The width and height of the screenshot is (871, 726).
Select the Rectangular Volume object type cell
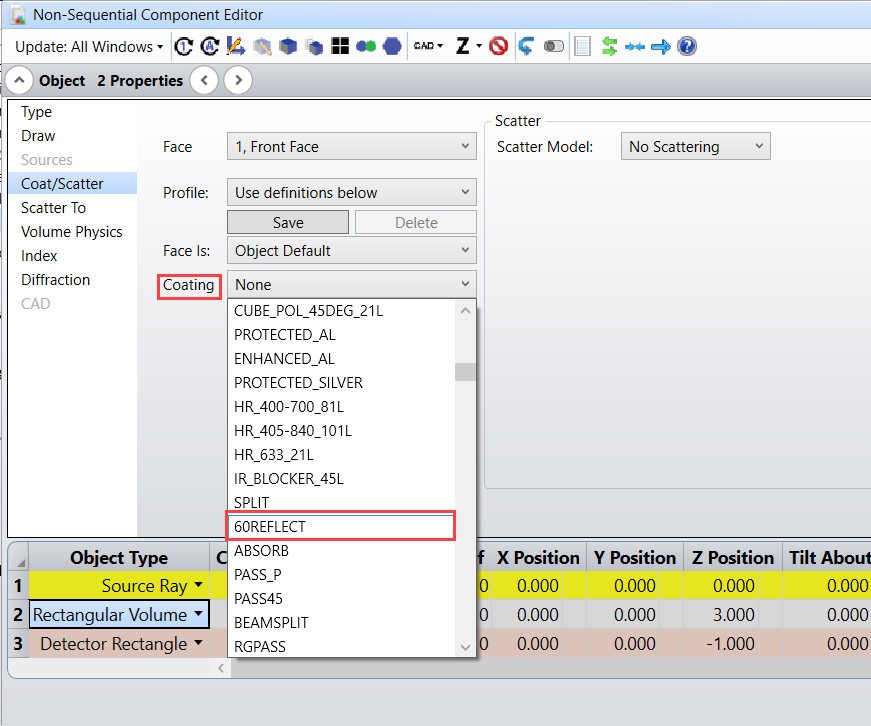coord(118,614)
